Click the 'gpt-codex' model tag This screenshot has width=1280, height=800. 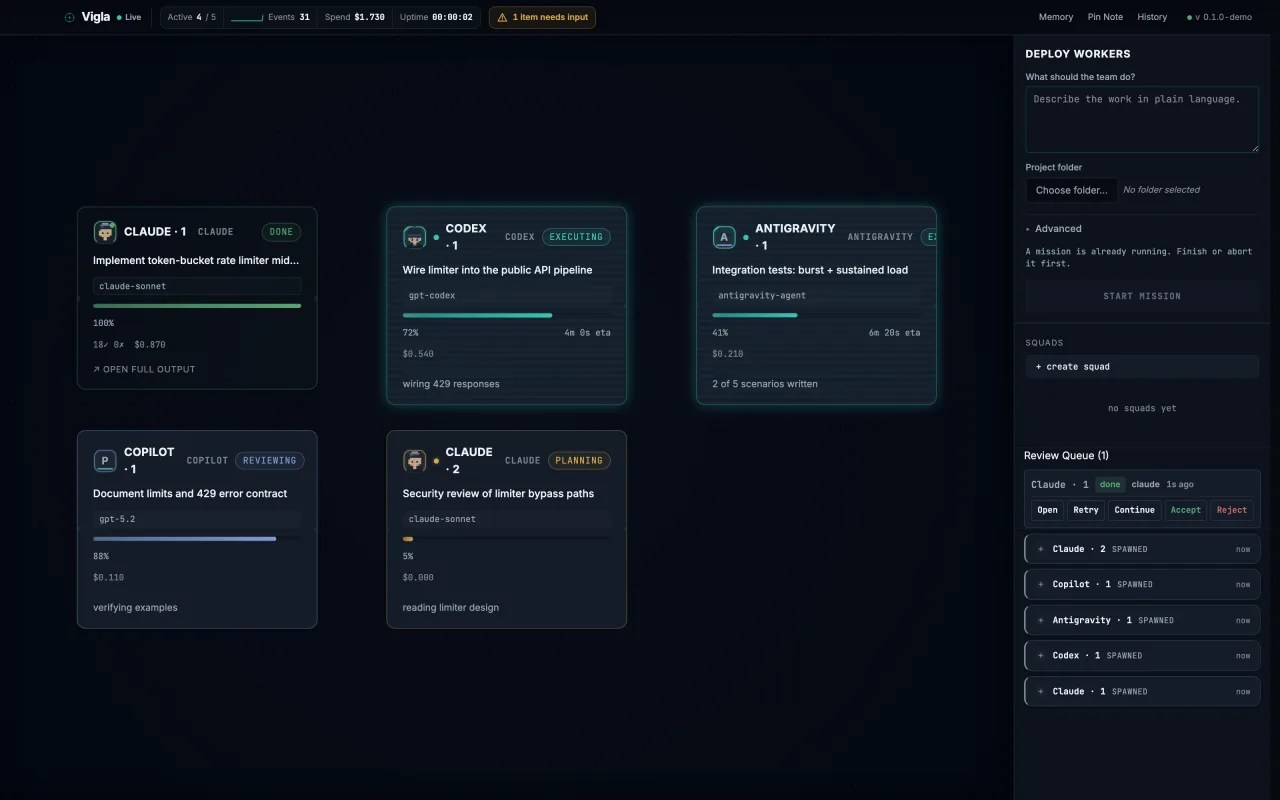coord(506,296)
